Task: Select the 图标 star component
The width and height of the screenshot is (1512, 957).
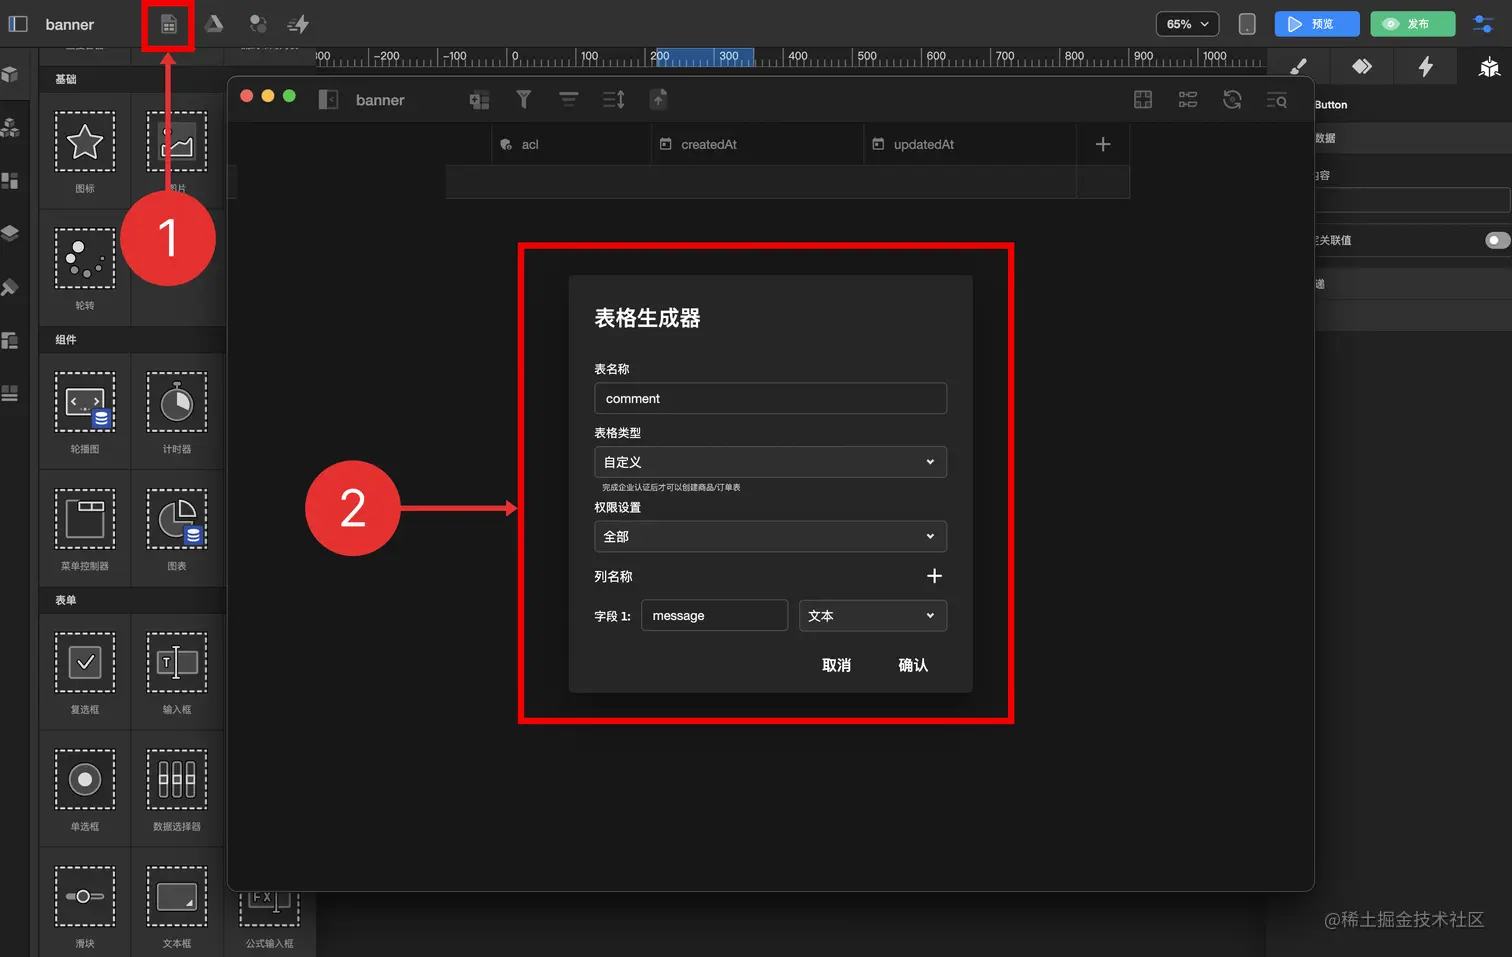Action: pyautogui.click(x=85, y=142)
